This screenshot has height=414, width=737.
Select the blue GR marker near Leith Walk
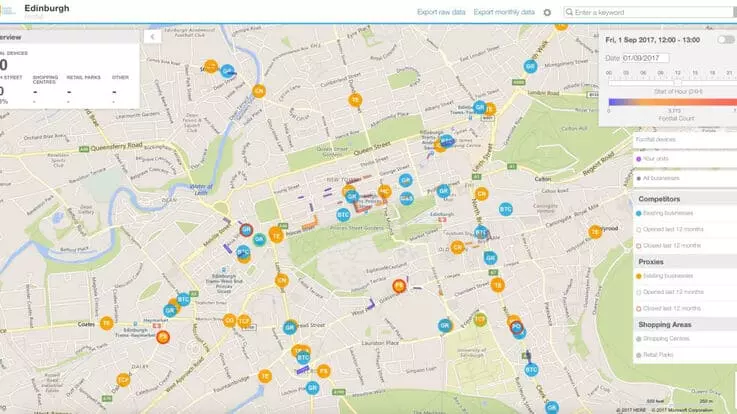pos(531,66)
